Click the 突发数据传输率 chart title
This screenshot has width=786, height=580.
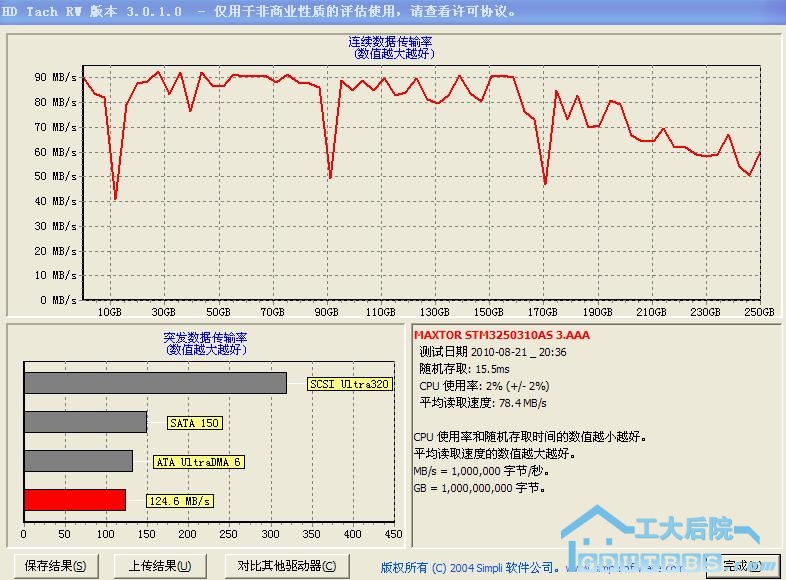[206, 337]
